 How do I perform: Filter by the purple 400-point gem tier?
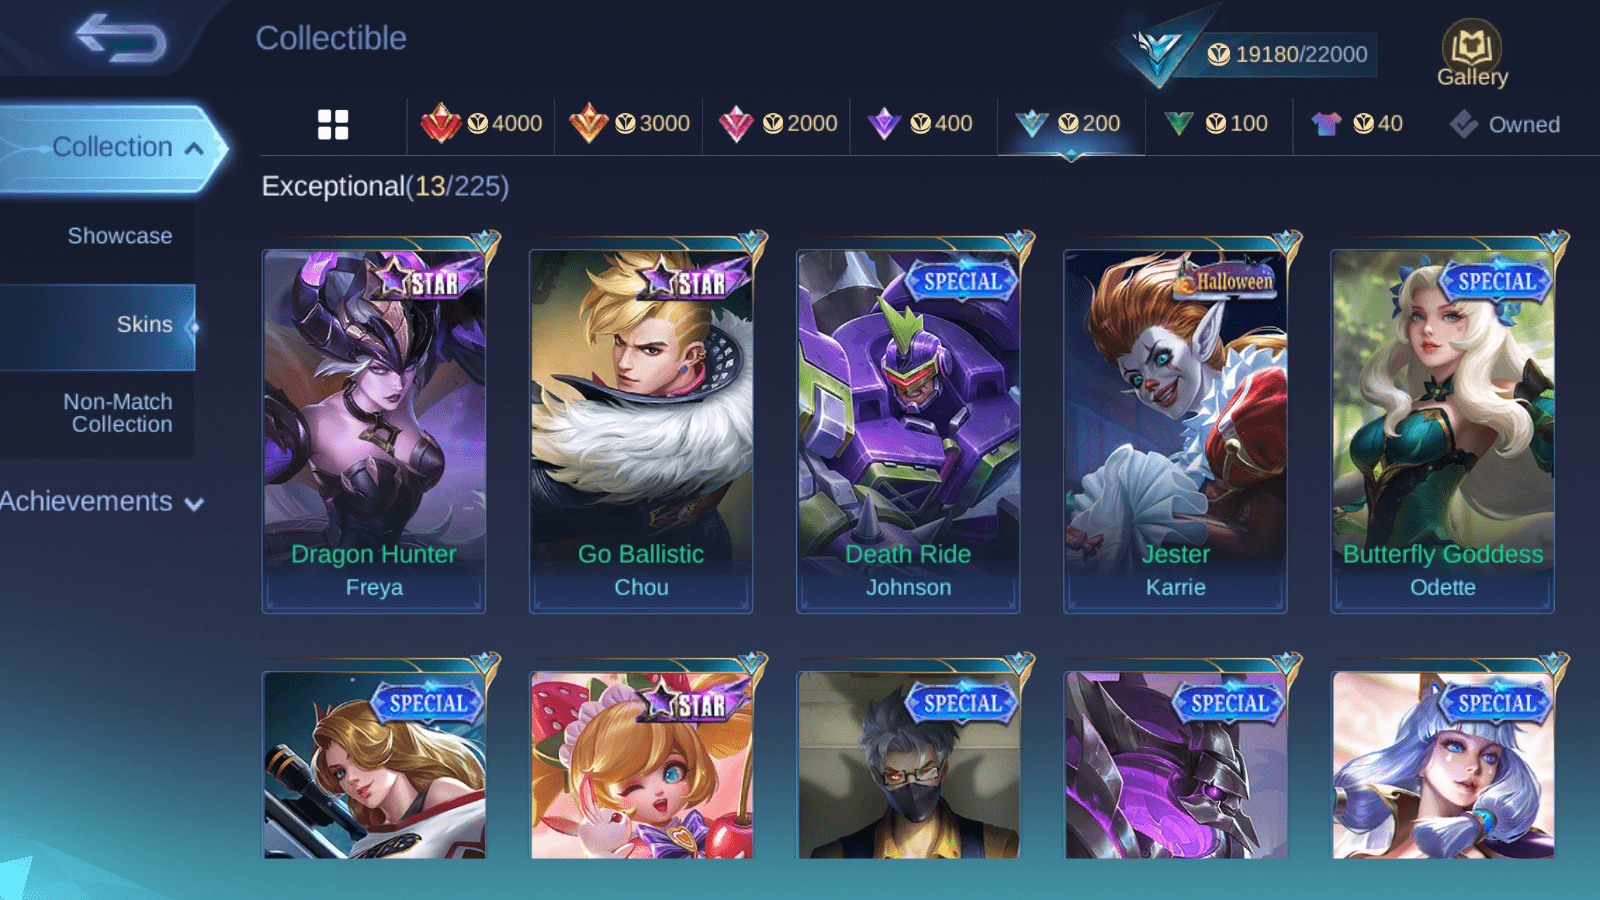point(920,124)
